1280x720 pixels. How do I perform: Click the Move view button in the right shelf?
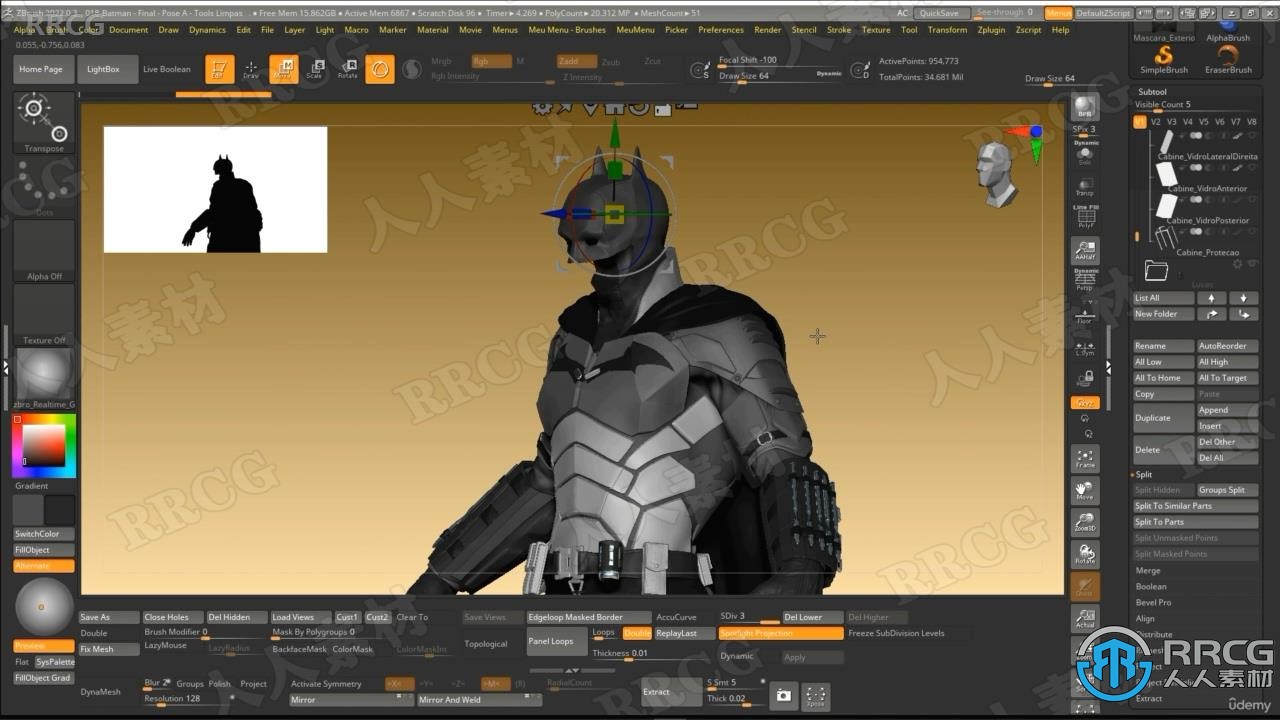click(1085, 490)
